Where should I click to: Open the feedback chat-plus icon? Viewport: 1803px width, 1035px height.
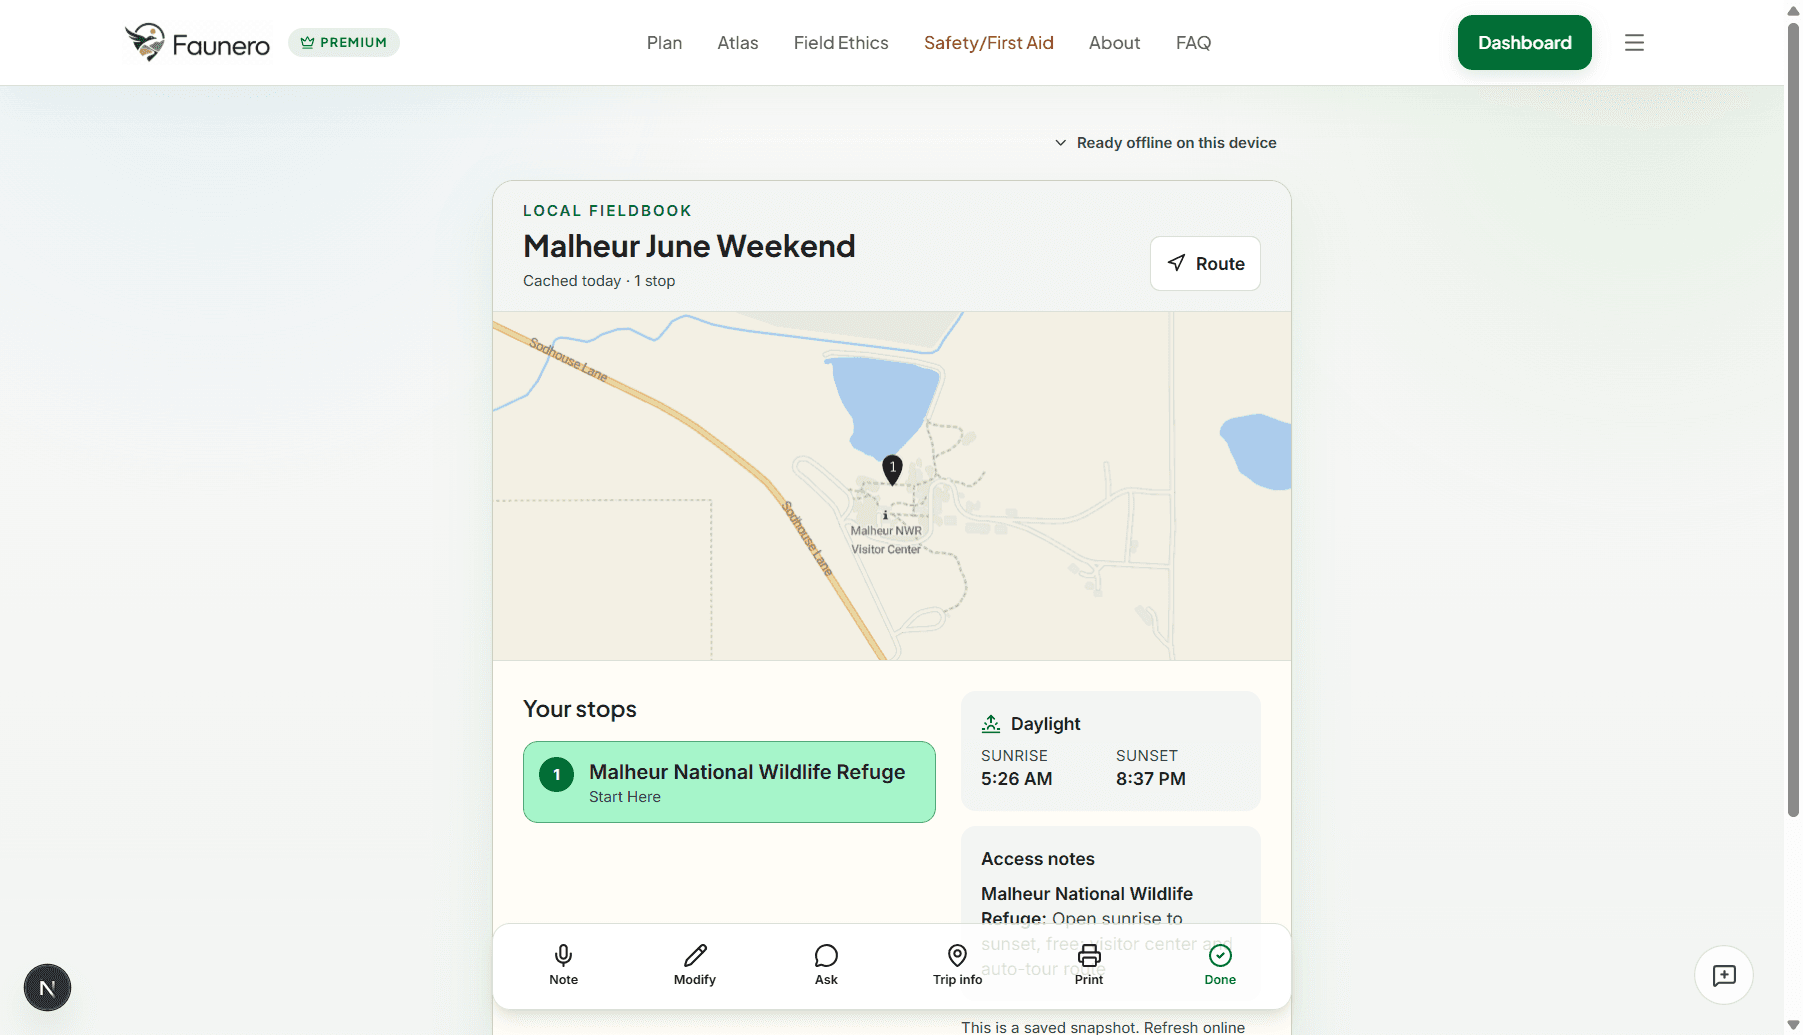tap(1724, 975)
